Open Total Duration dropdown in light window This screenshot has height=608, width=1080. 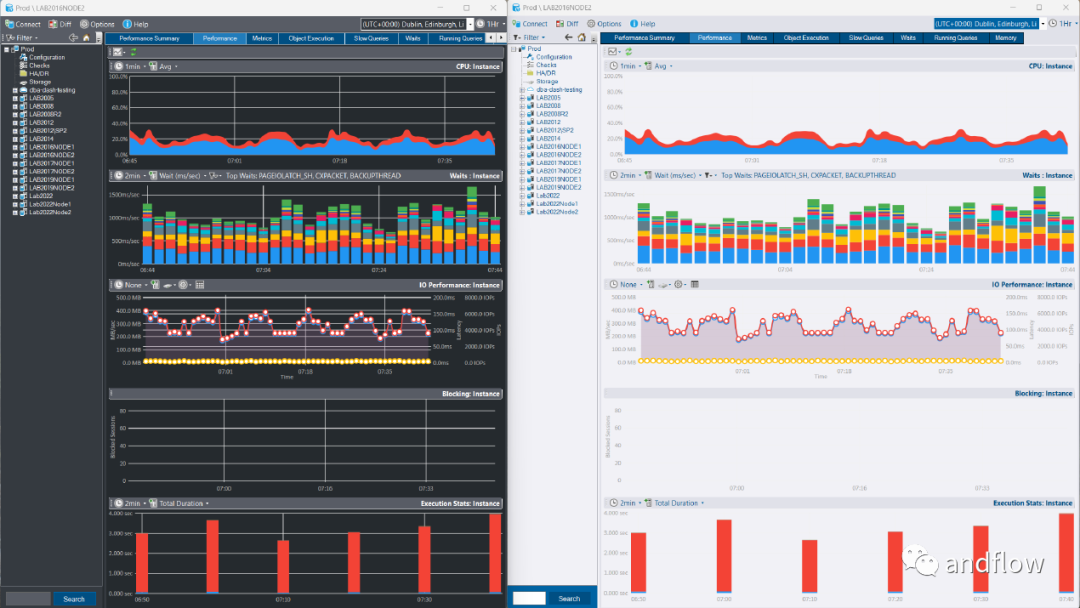[674, 503]
